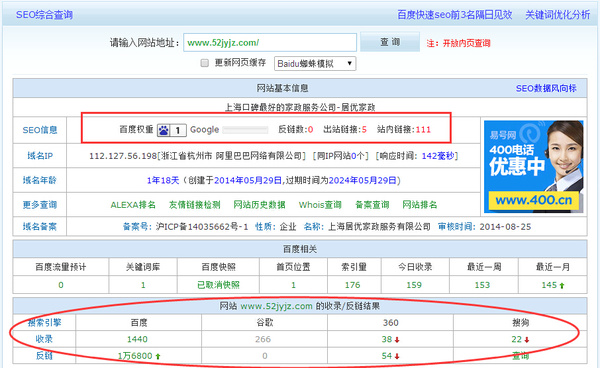Click the red down arrow beside 22
The width and height of the screenshot is (600, 368).
coord(527,340)
